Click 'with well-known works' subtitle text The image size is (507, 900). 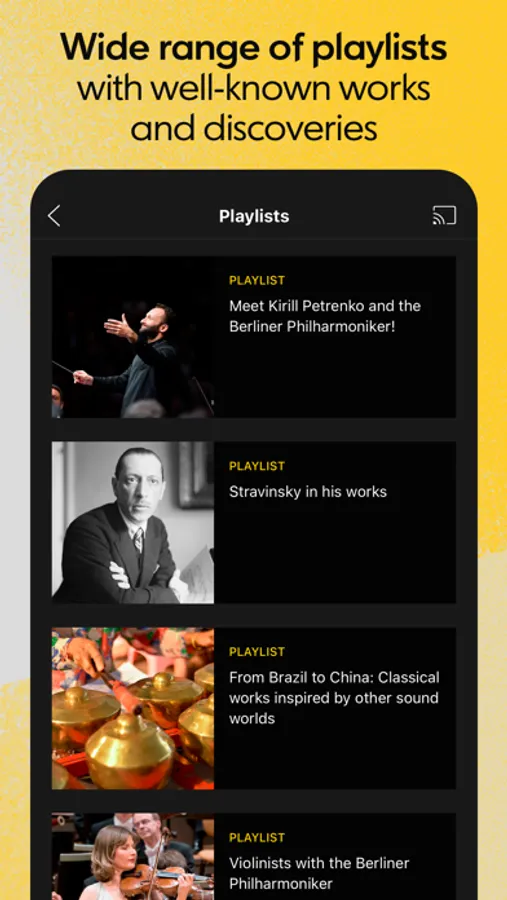[253, 89]
